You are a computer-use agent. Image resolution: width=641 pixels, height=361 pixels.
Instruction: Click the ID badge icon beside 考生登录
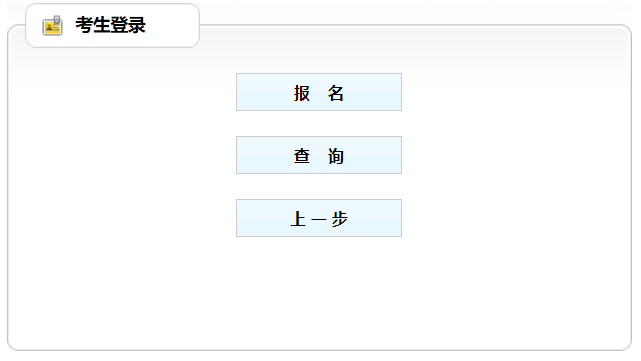pyautogui.click(x=52, y=26)
